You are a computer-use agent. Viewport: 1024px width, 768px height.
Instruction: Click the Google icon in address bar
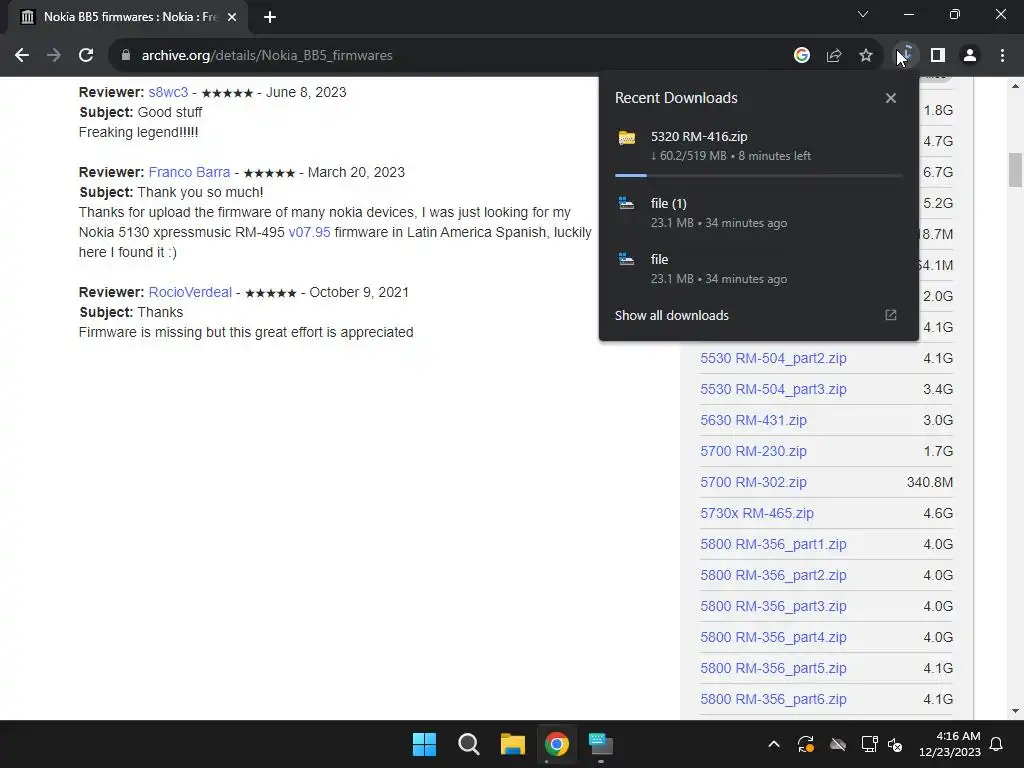pyautogui.click(x=801, y=56)
